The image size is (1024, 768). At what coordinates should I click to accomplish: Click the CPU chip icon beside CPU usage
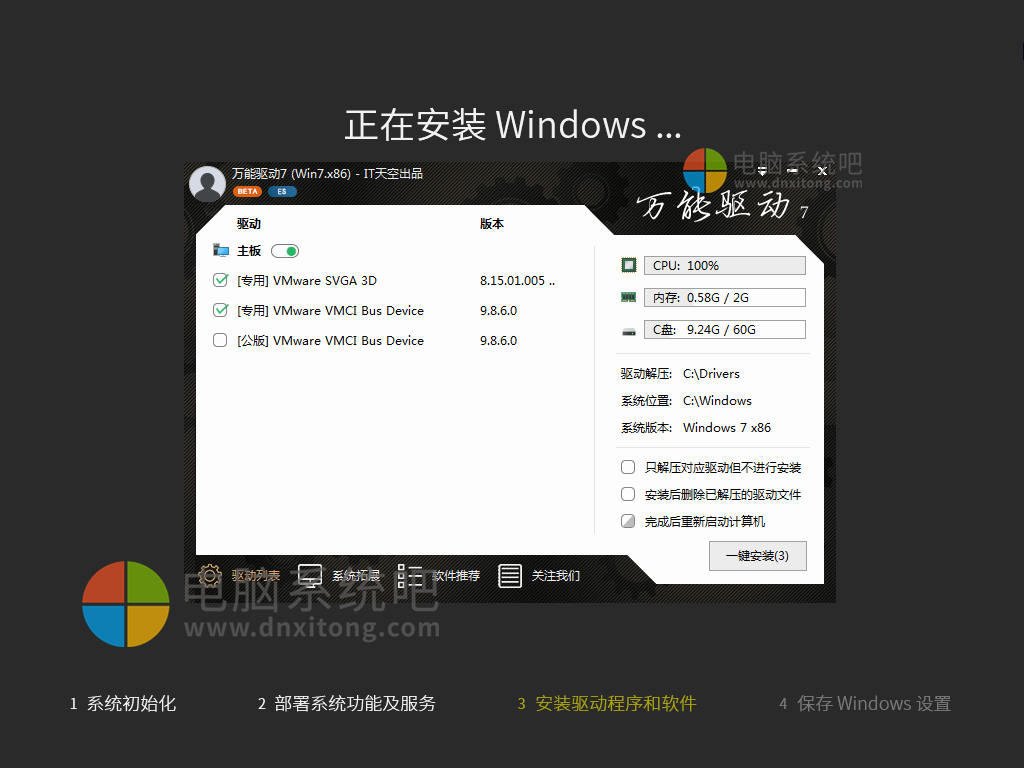[627, 264]
